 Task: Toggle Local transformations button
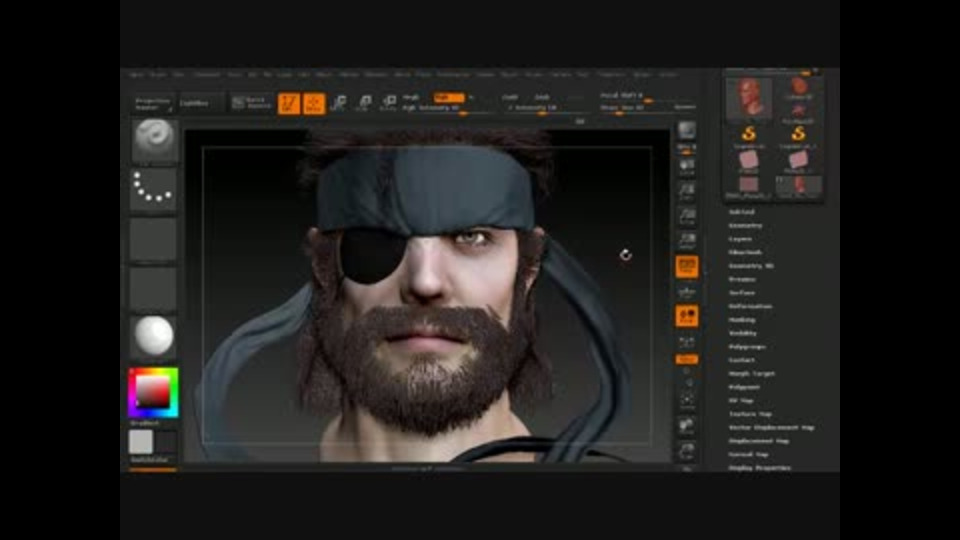pos(687,316)
